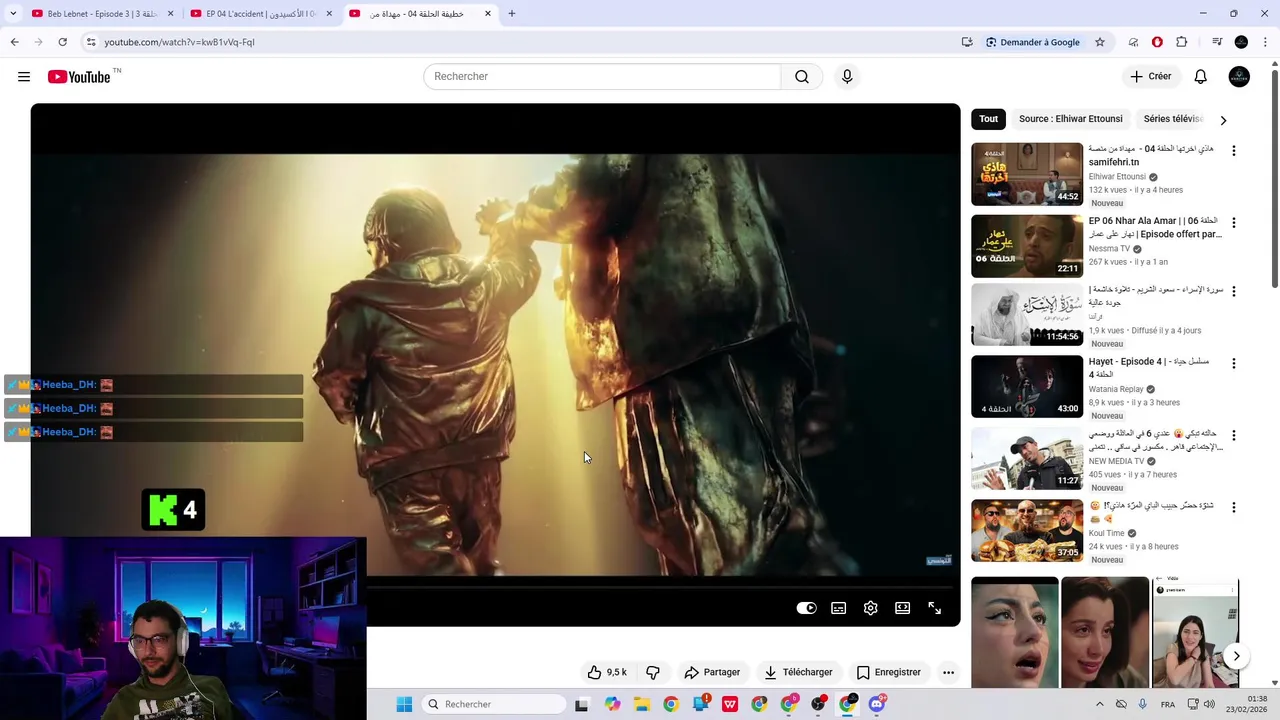Click the Enregistrer button
1280x720 pixels.
[889, 672]
